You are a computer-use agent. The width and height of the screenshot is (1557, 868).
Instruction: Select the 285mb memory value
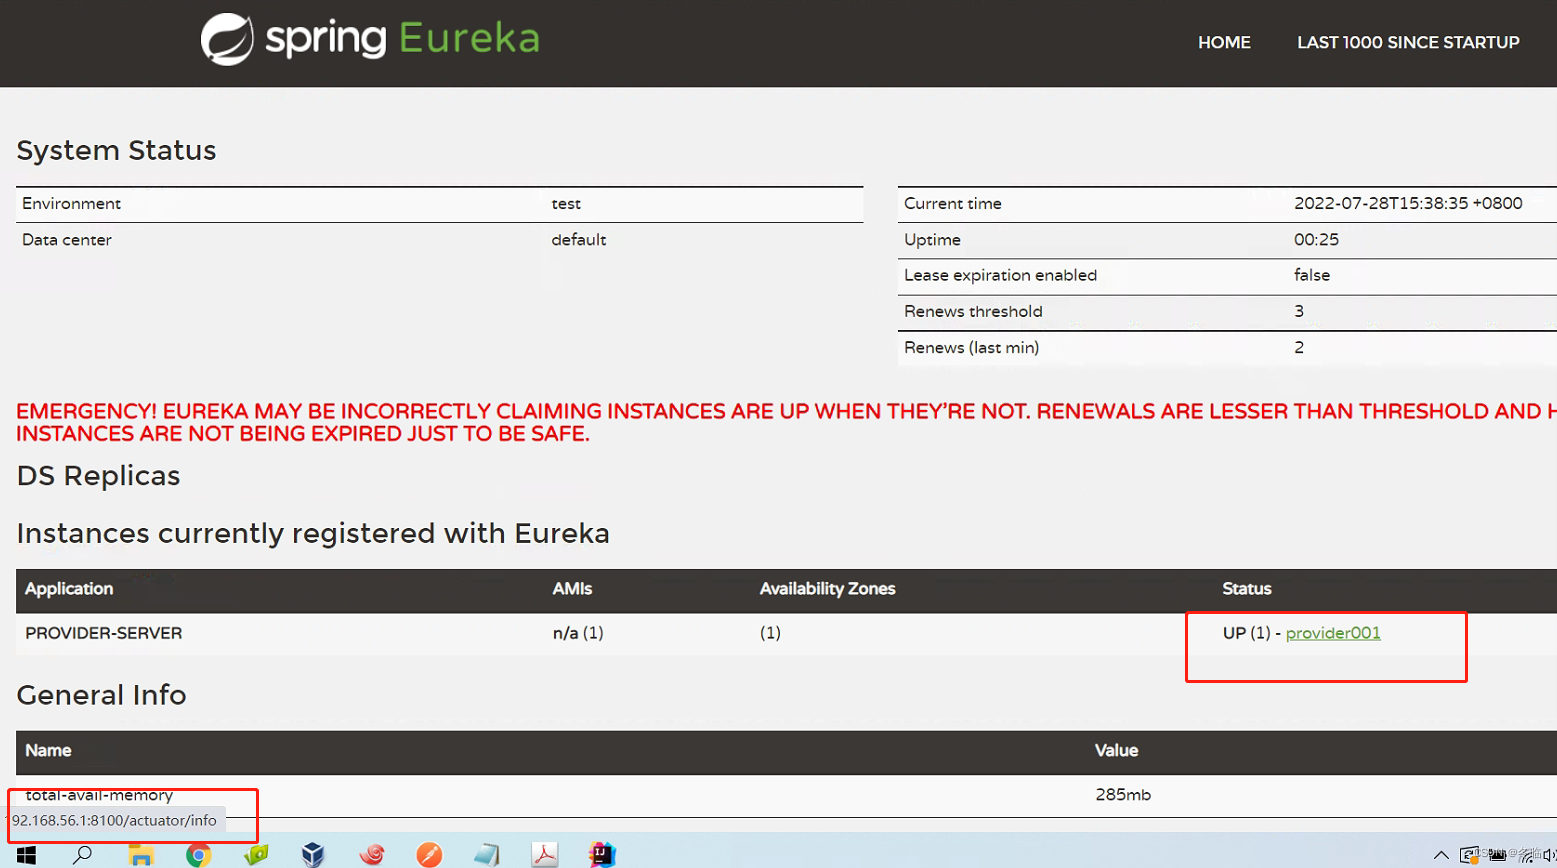(x=1123, y=795)
